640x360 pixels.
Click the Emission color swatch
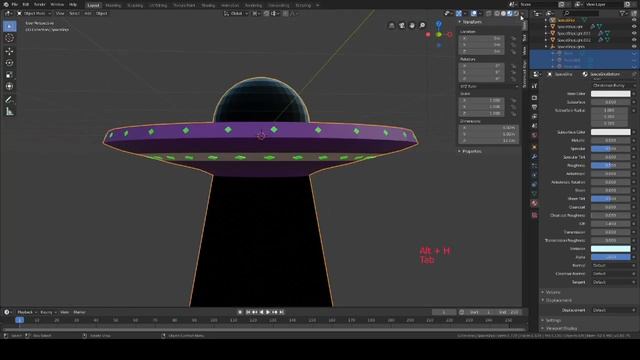tap(611, 249)
